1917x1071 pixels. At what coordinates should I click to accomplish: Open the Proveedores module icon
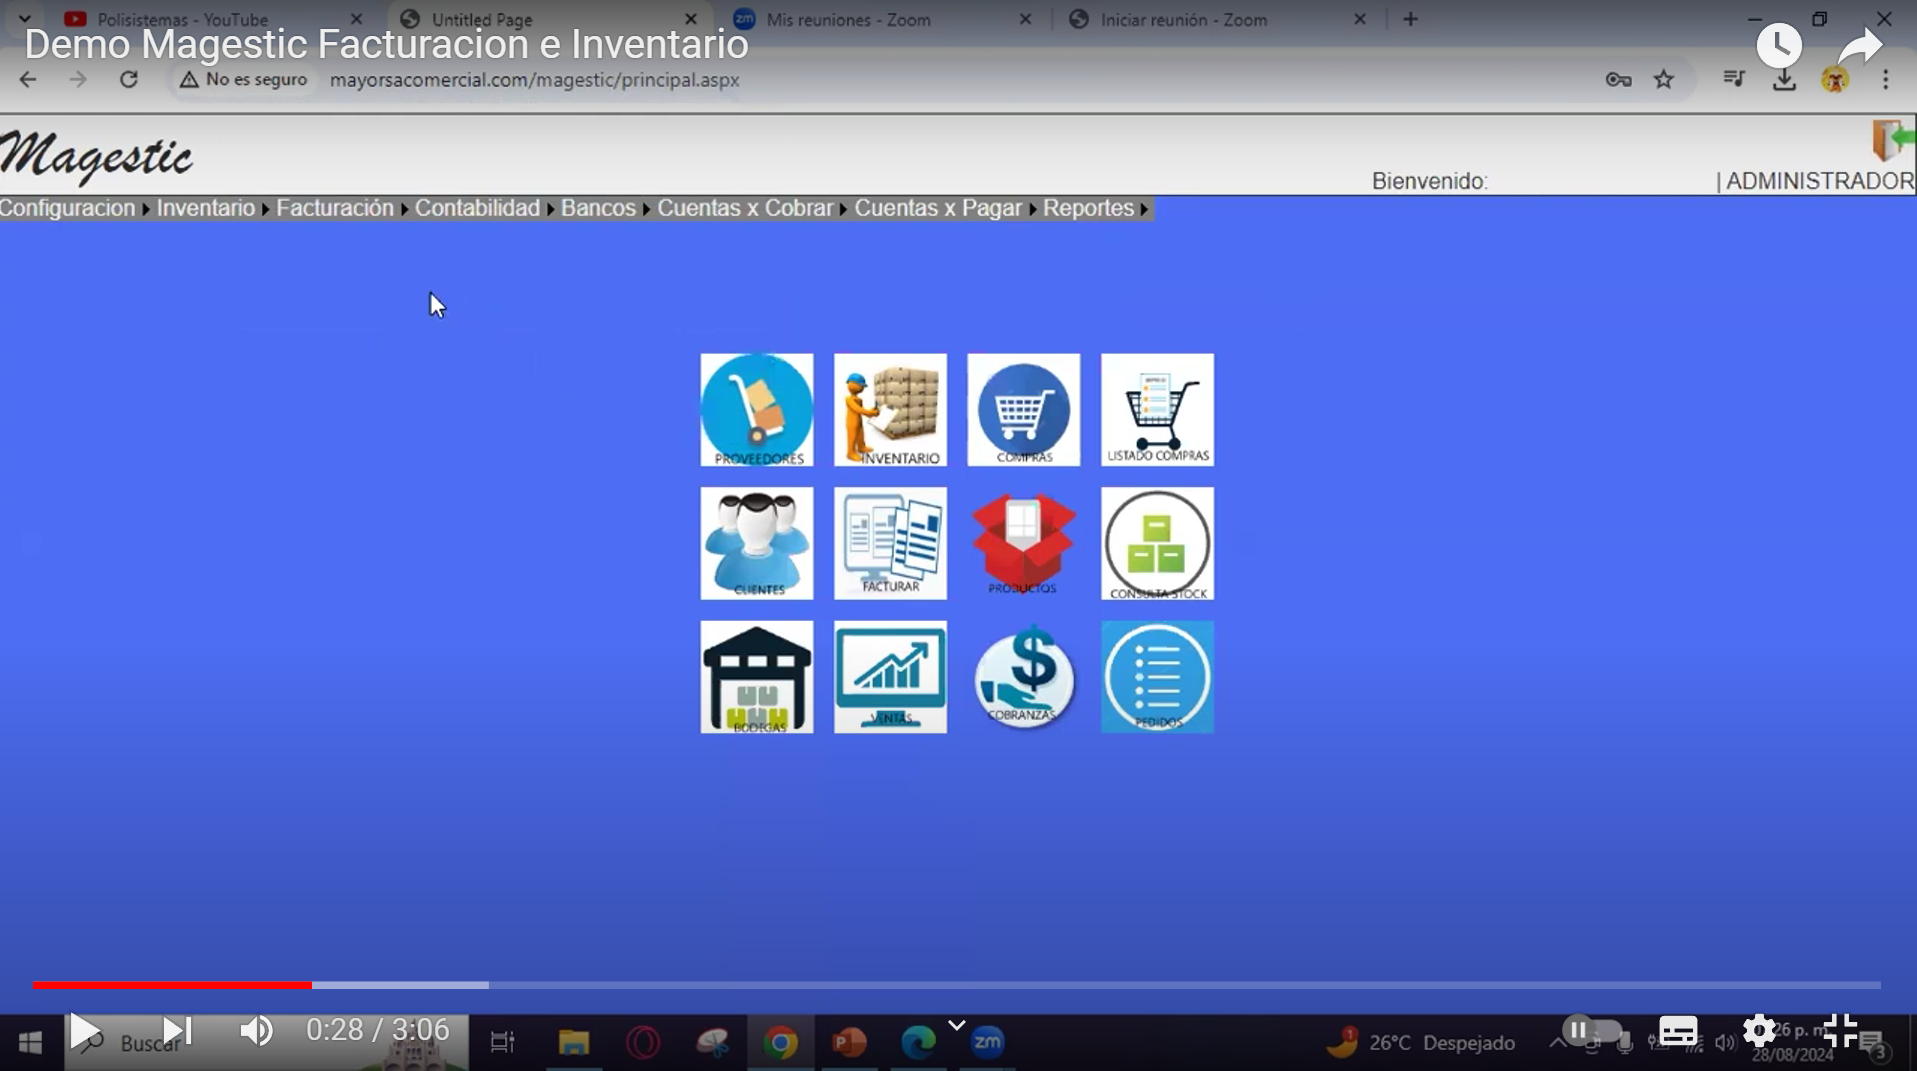pyautogui.click(x=756, y=409)
